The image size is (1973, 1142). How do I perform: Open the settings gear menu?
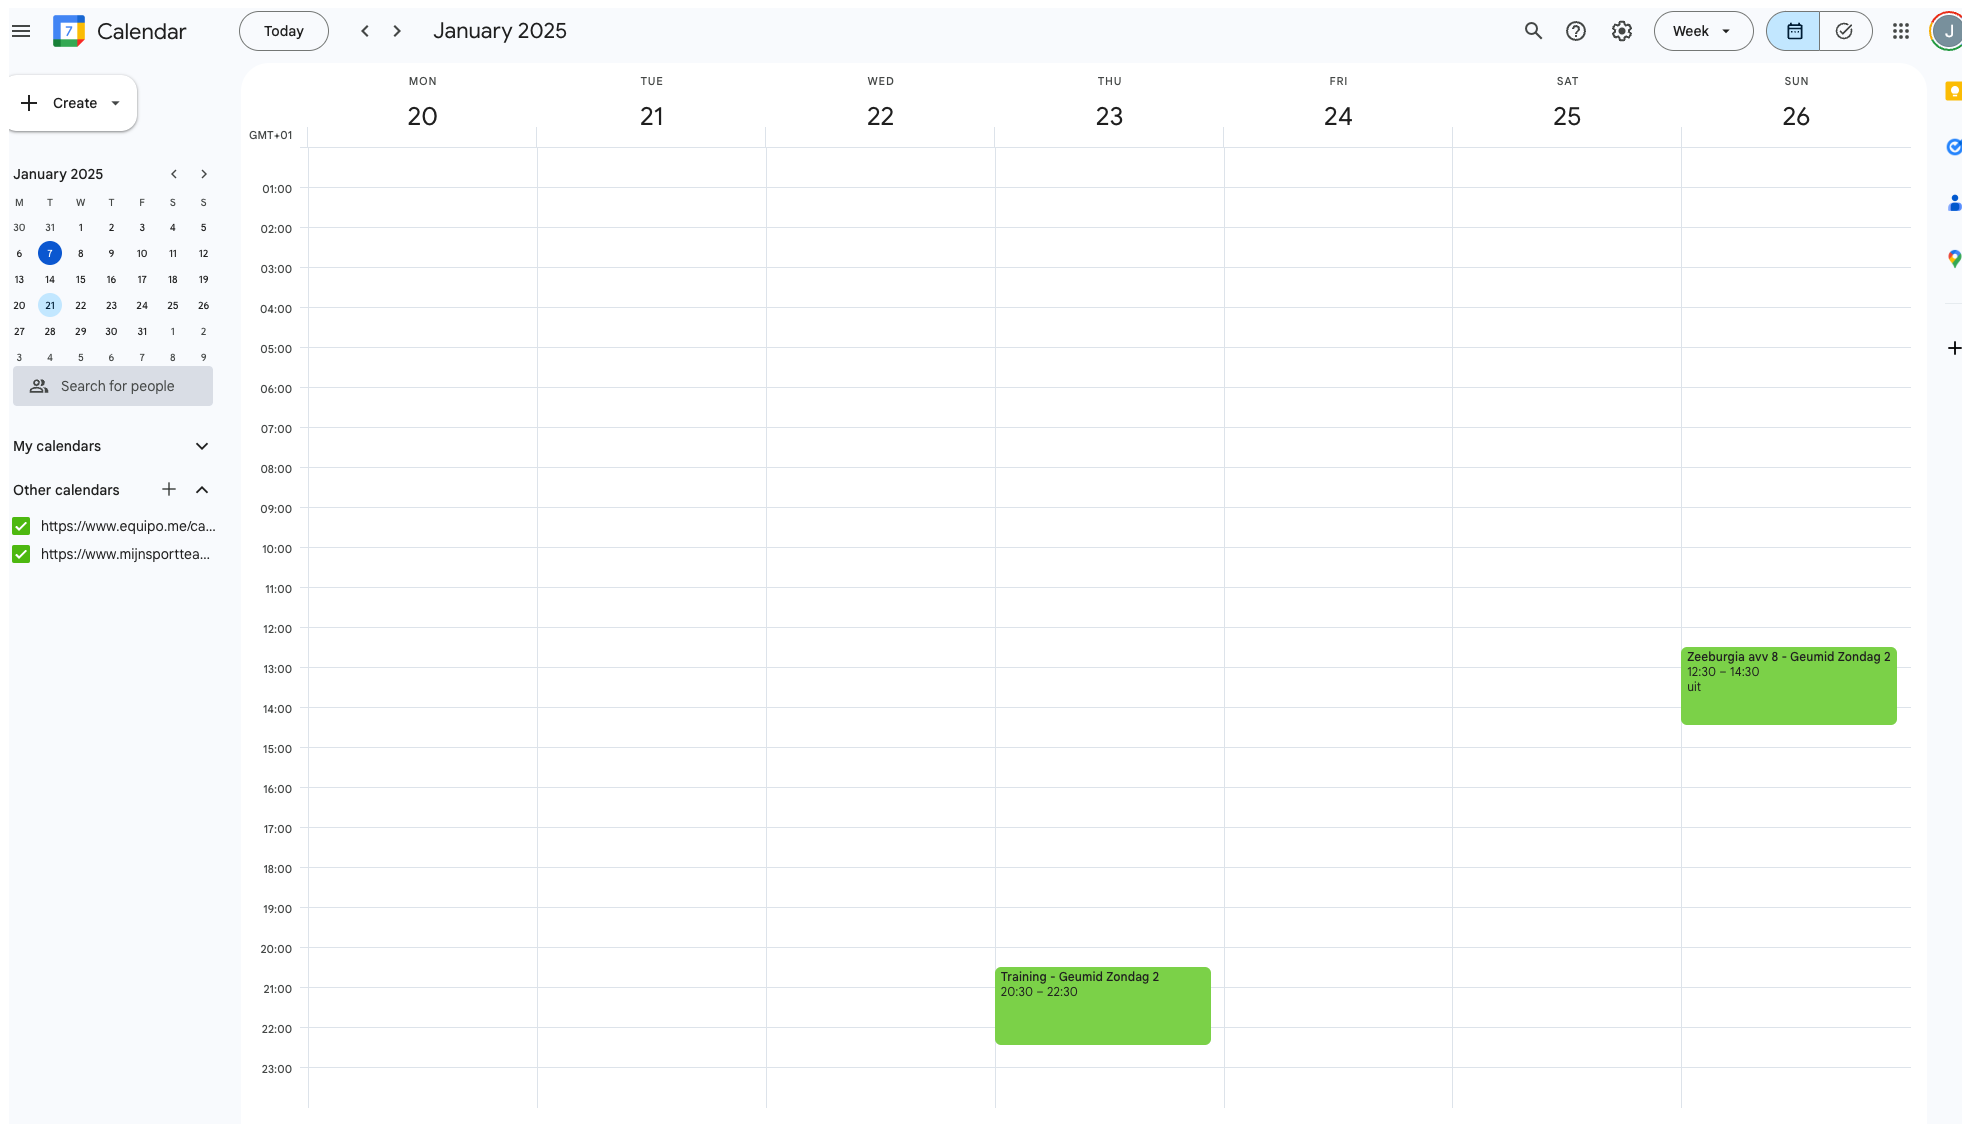point(1622,31)
